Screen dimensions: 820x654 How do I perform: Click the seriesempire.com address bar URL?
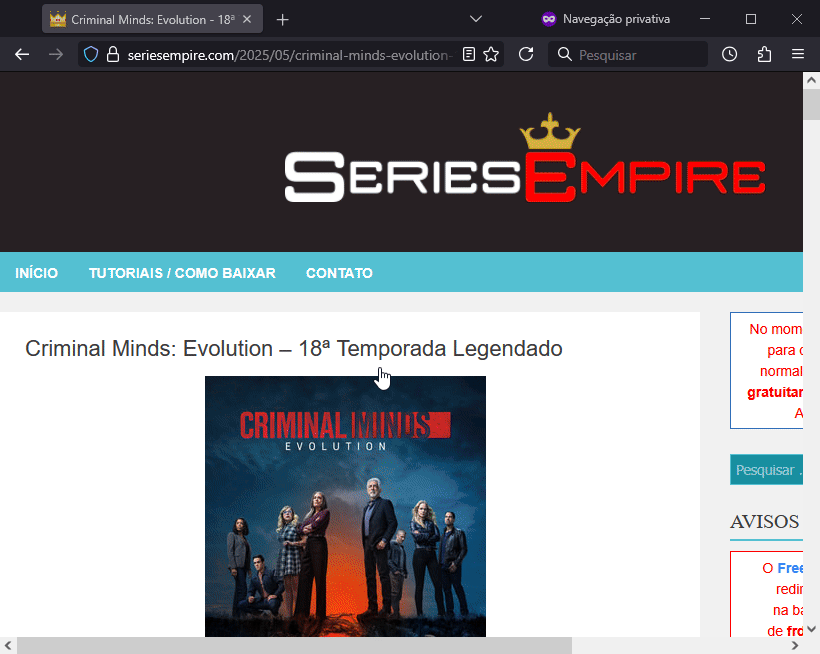point(290,55)
